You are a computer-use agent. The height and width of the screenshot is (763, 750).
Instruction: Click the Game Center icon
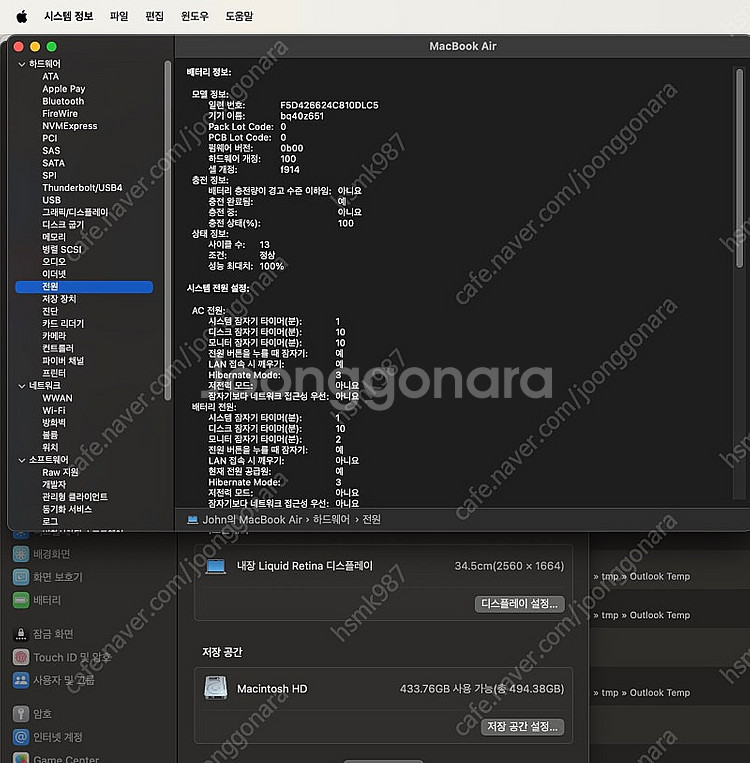pos(20,758)
